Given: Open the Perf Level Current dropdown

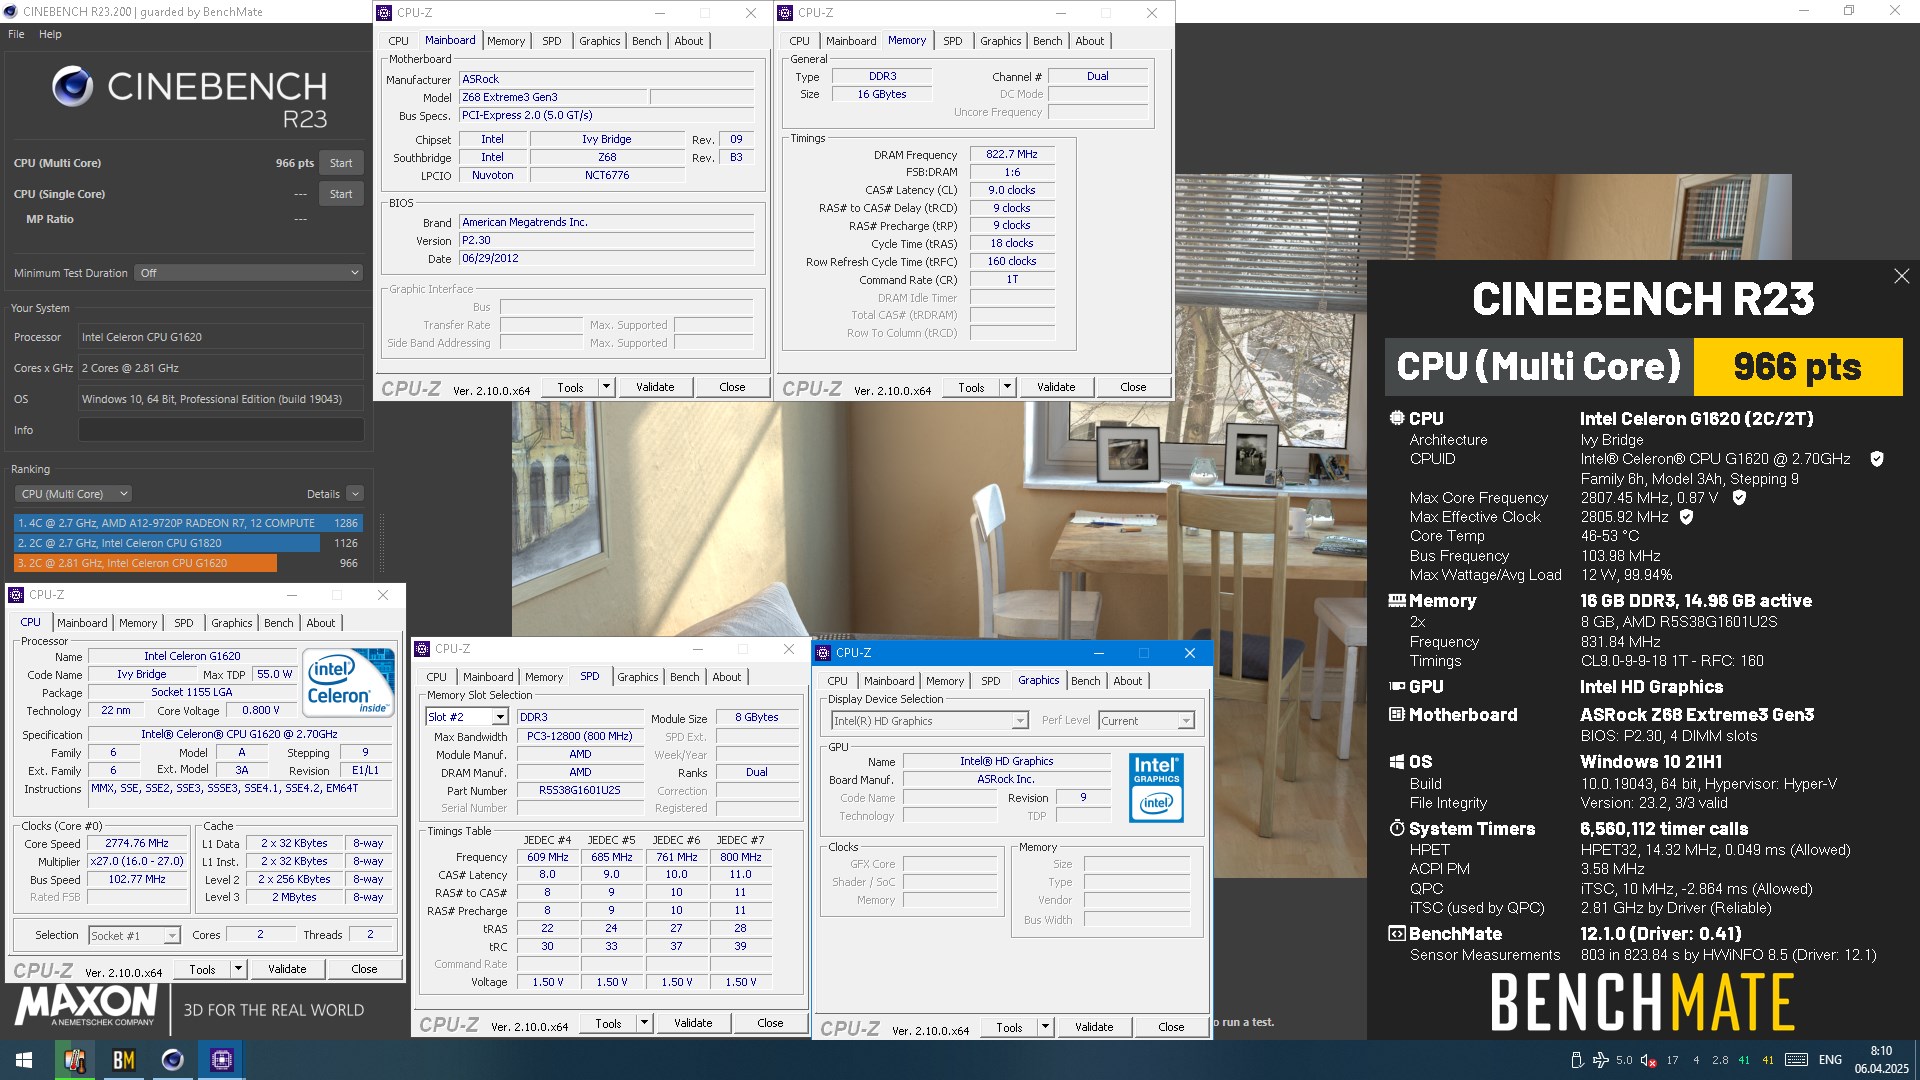Looking at the screenshot, I should [x=1146, y=721].
